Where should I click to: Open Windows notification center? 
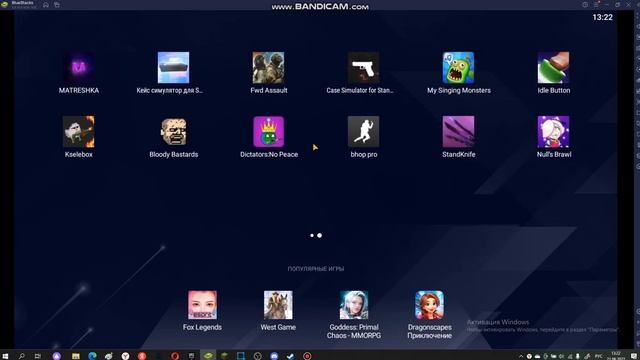click(633, 356)
